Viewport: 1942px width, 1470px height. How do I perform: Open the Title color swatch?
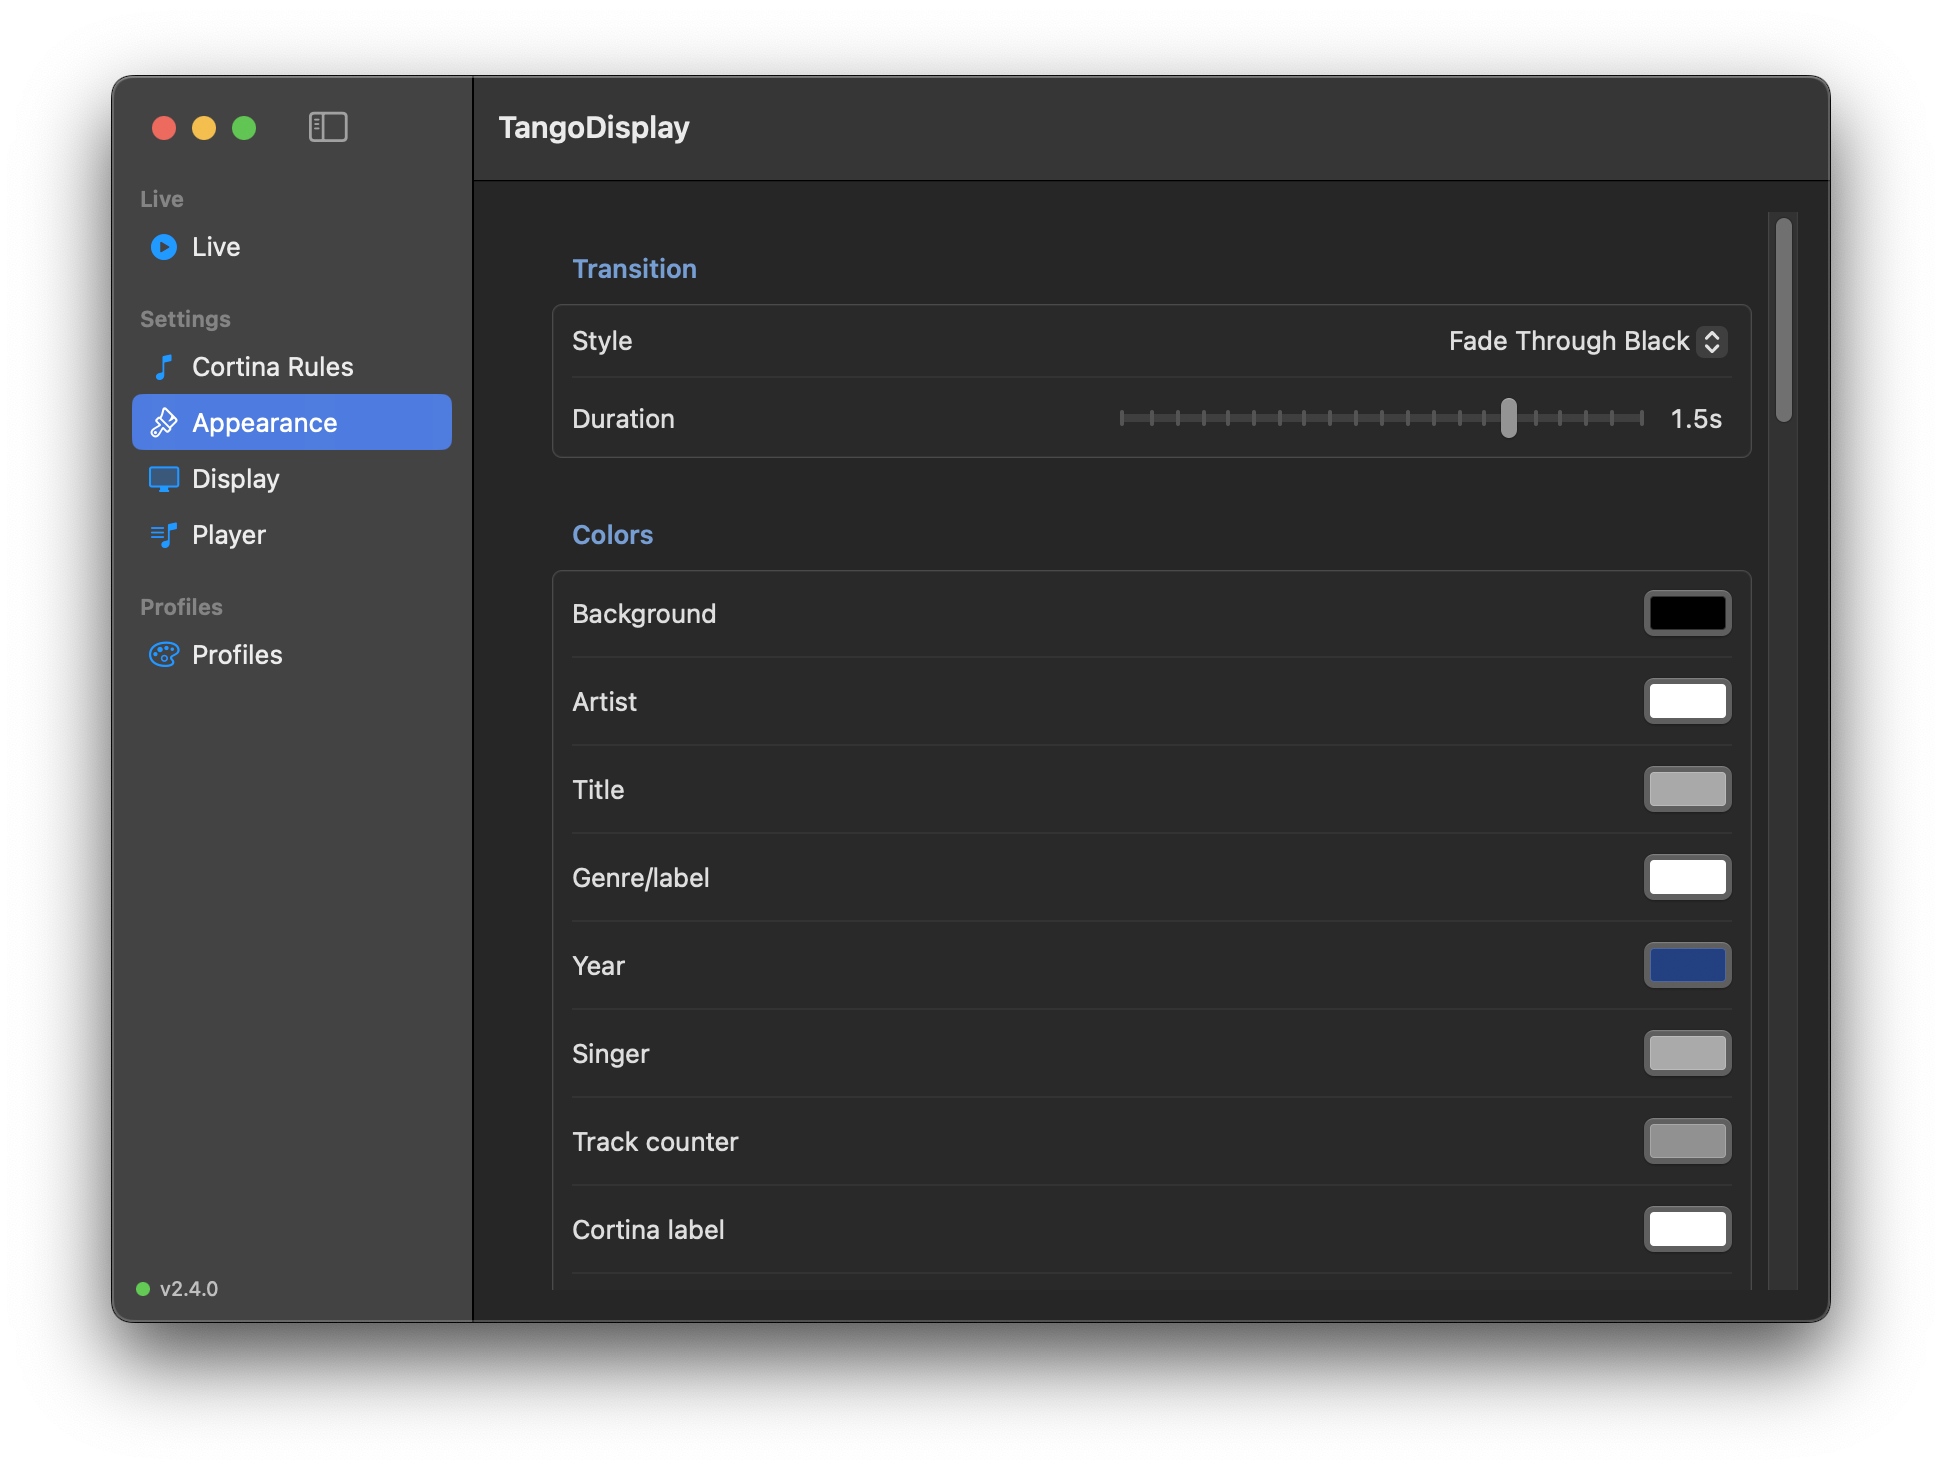pyautogui.click(x=1688, y=789)
